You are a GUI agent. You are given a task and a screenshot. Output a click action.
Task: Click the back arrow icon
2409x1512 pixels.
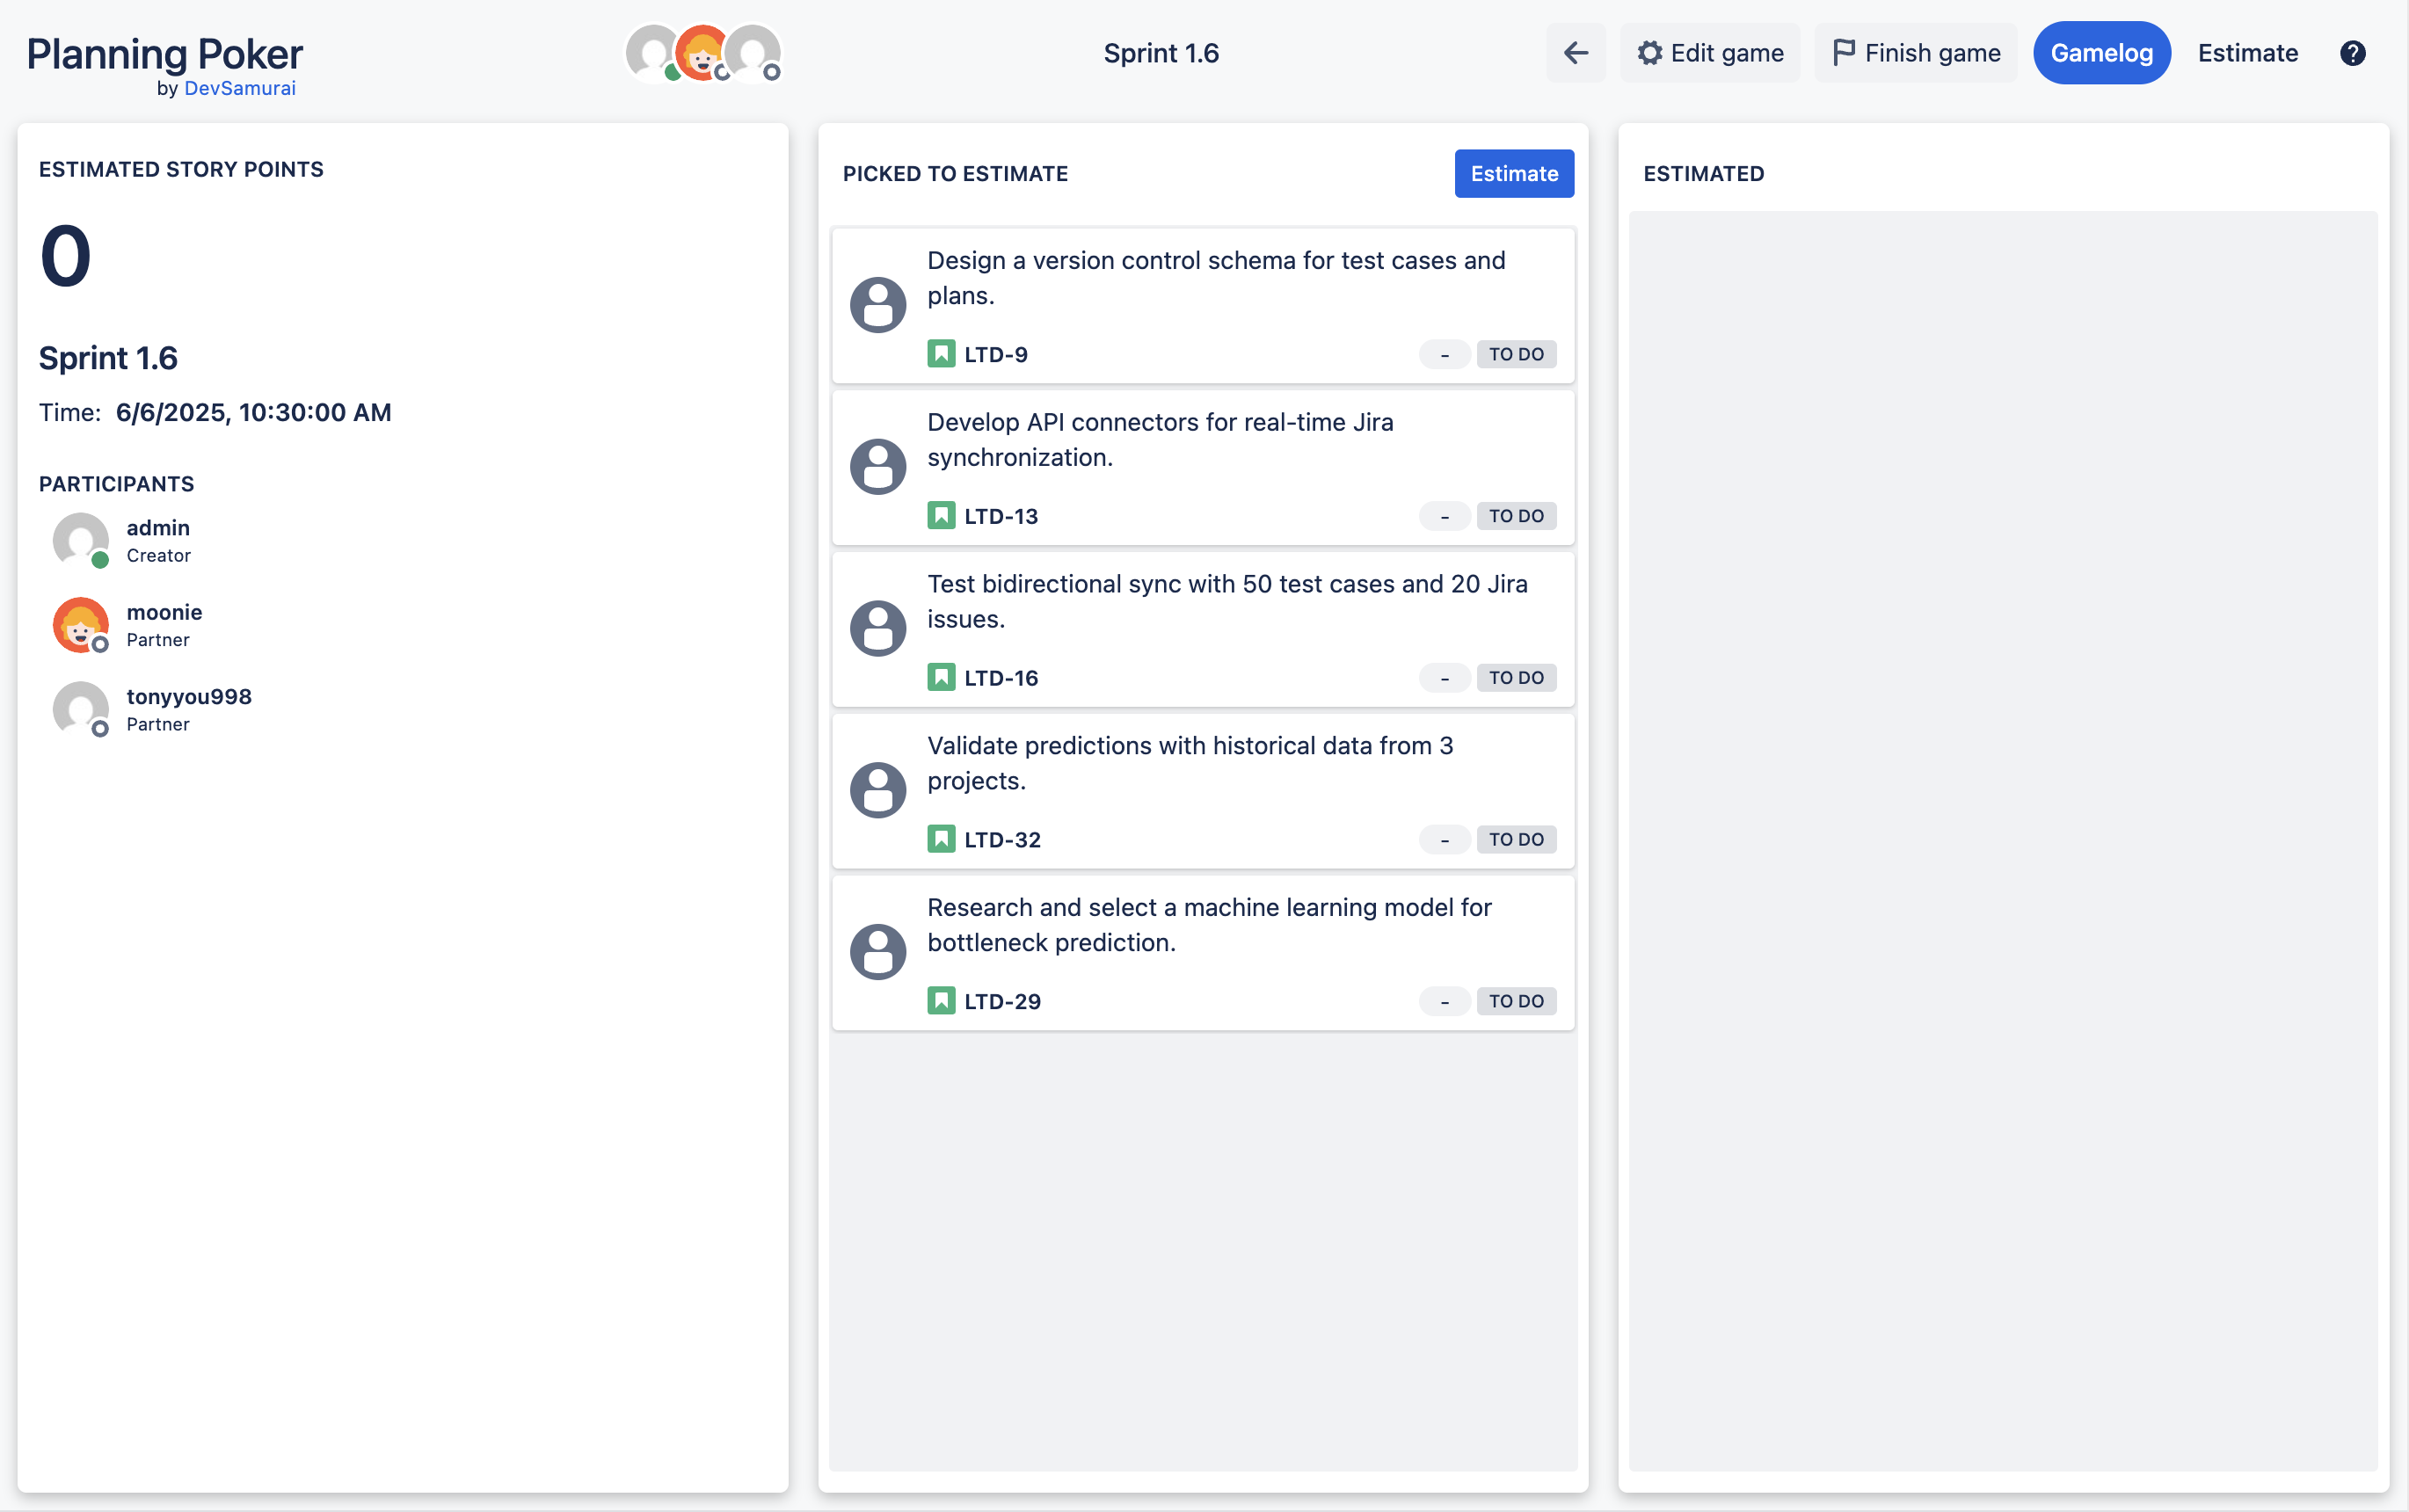[1575, 53]
